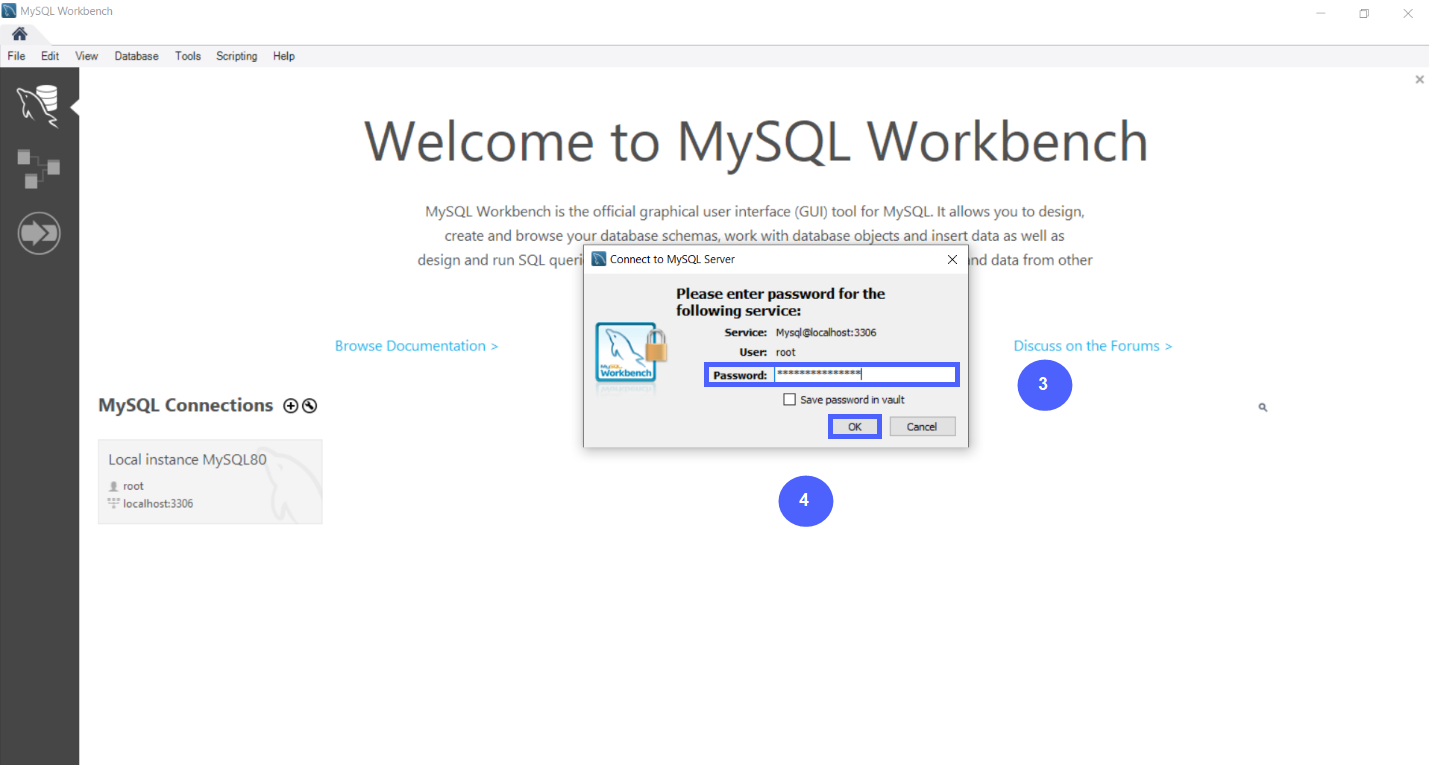
Task: Launch the Migration Wizard from sidebar
Action: 38,232
